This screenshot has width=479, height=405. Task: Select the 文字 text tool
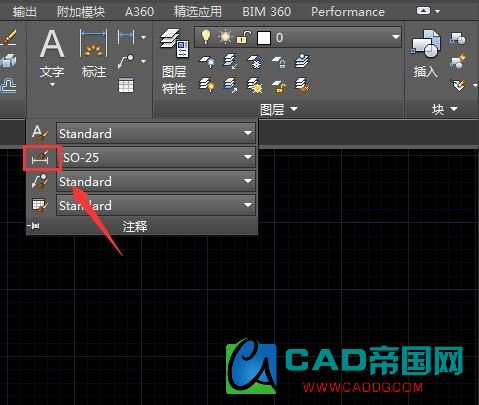coord(52,57)
